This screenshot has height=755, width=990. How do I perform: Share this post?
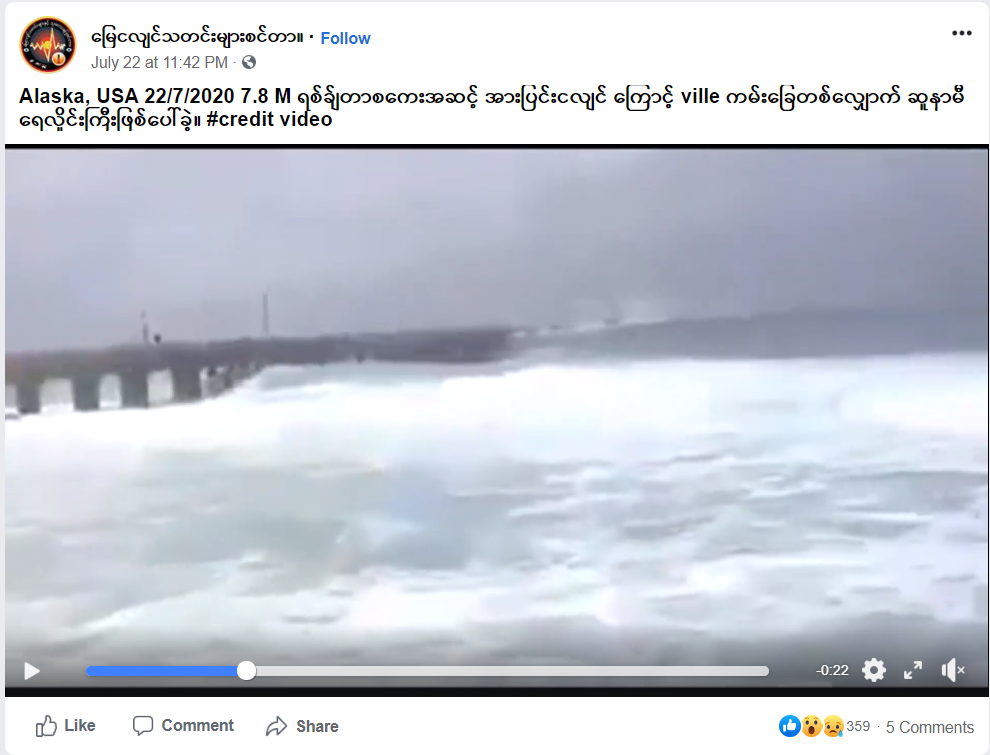point(302,727)
